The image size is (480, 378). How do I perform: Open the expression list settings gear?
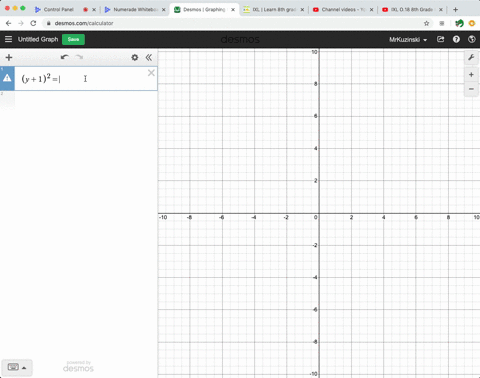135,57
